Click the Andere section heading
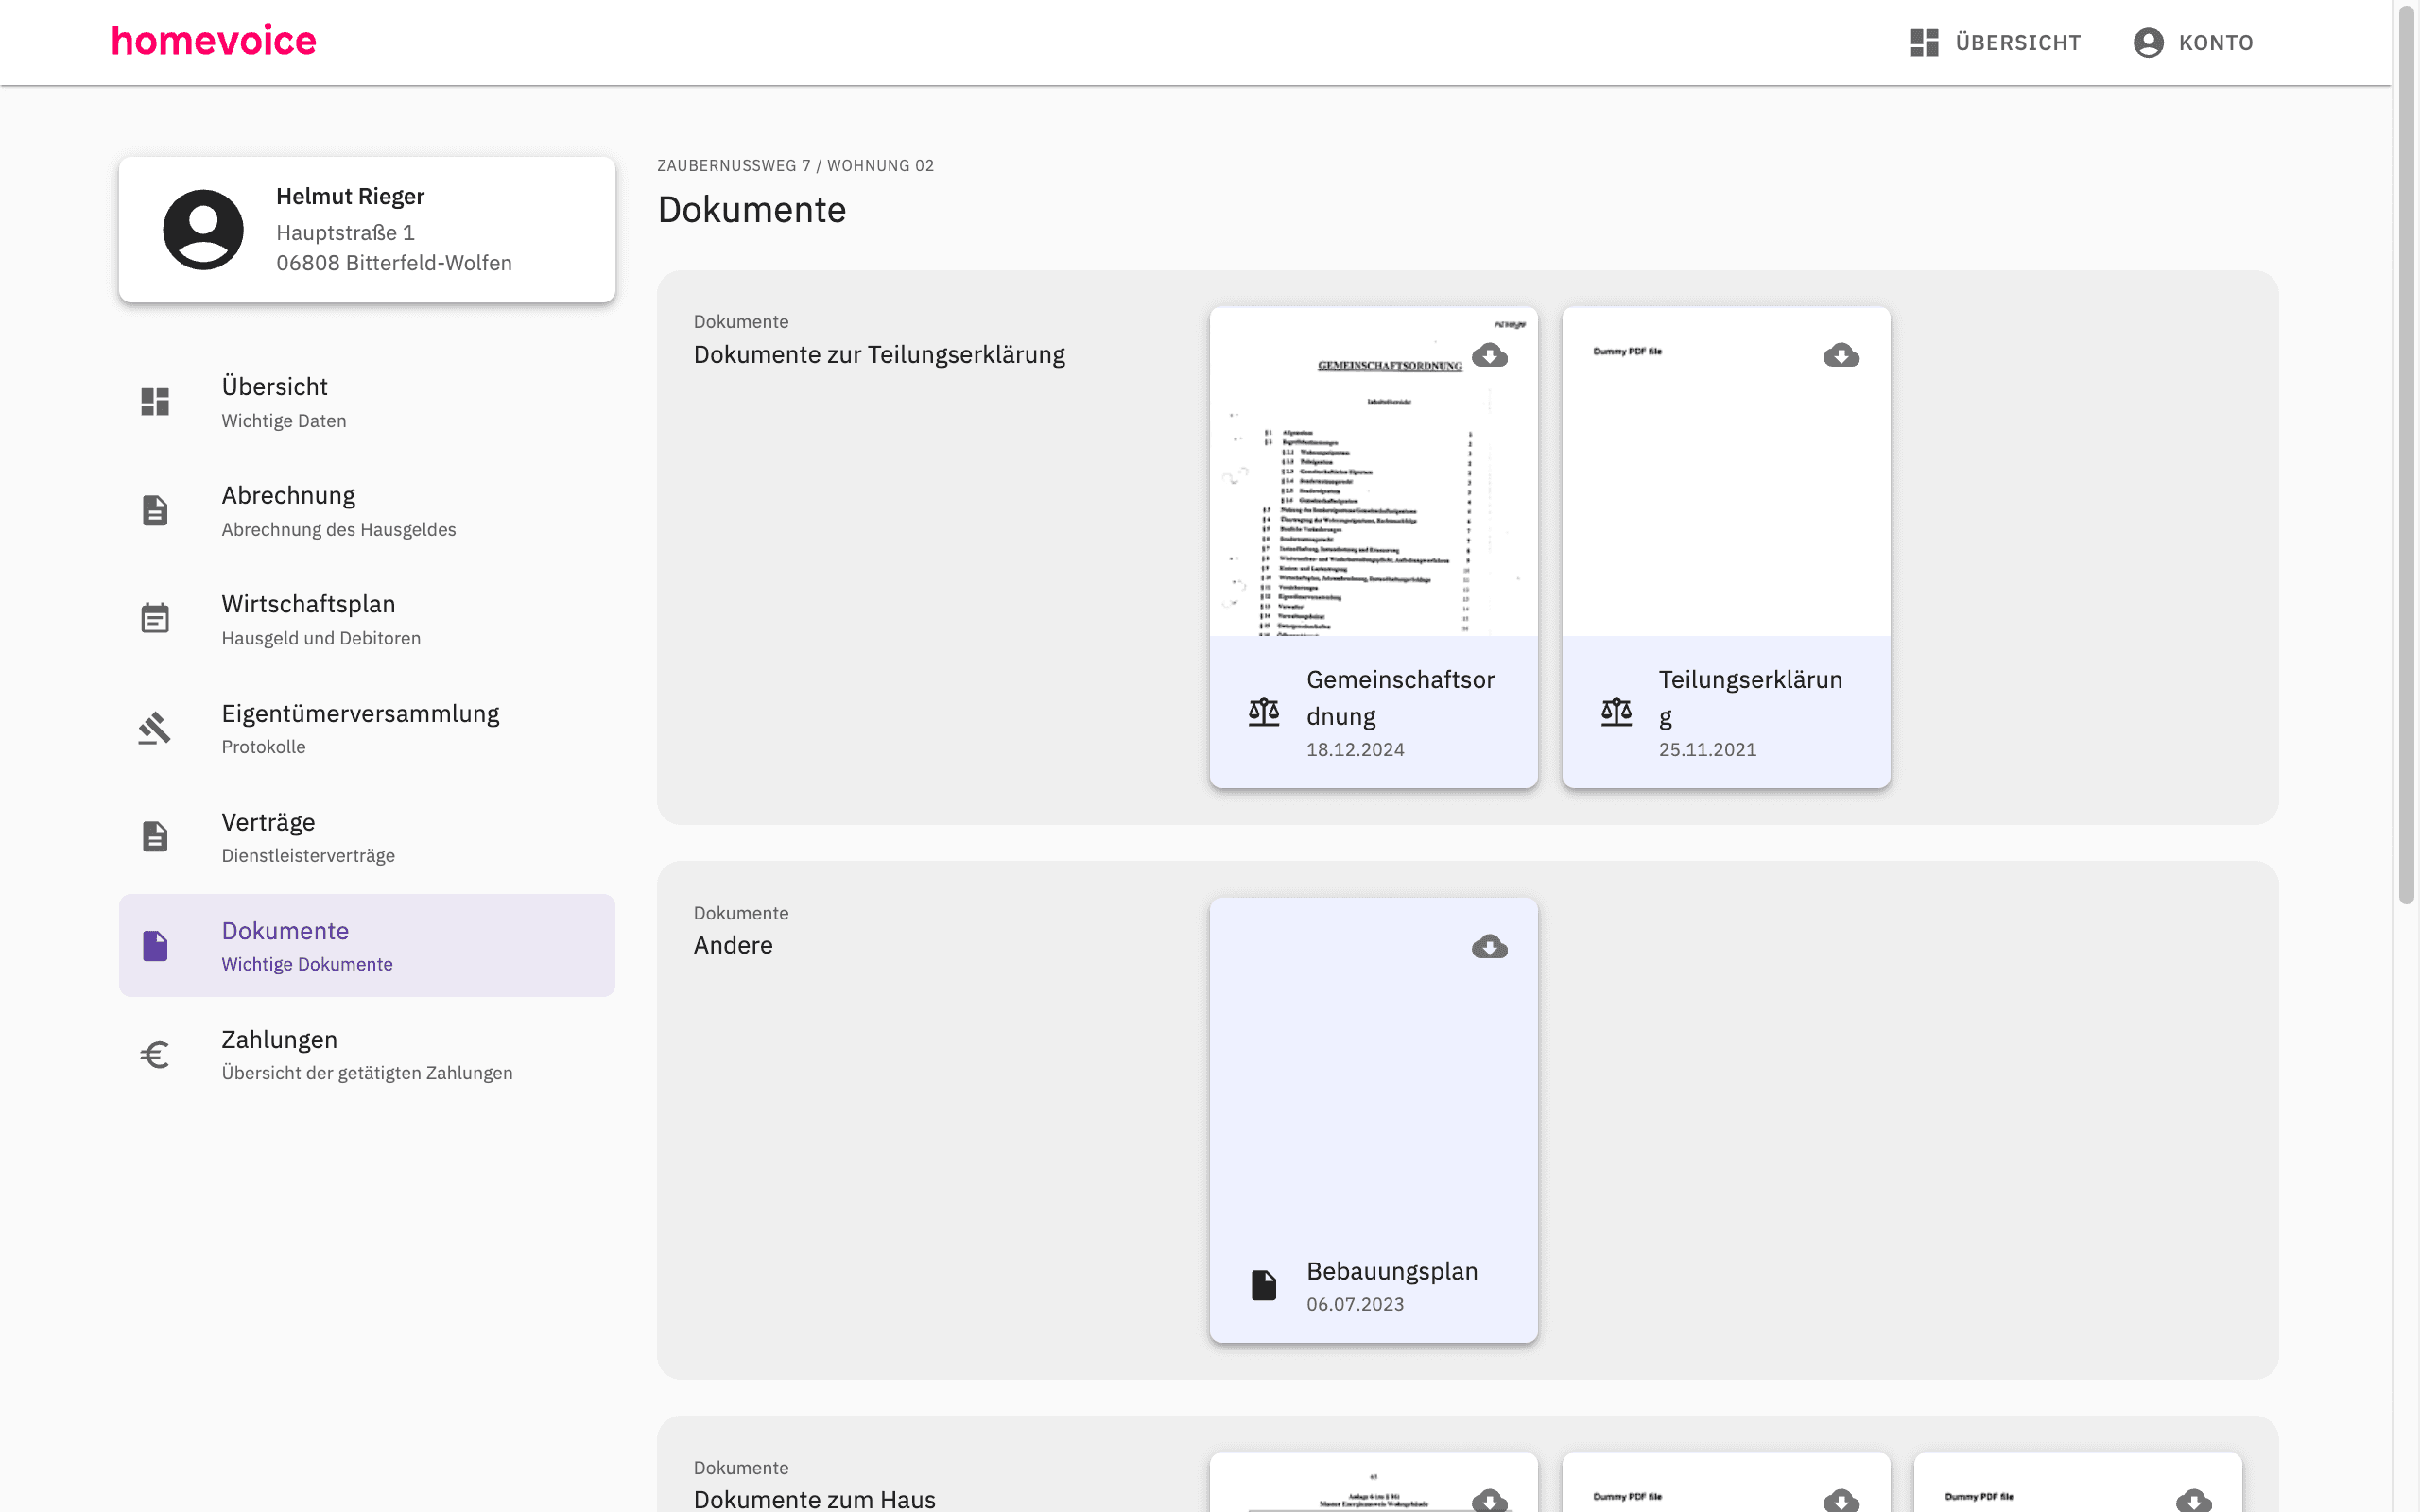Viewport: 2420px width, 1512px height. [x=733, y=945]
